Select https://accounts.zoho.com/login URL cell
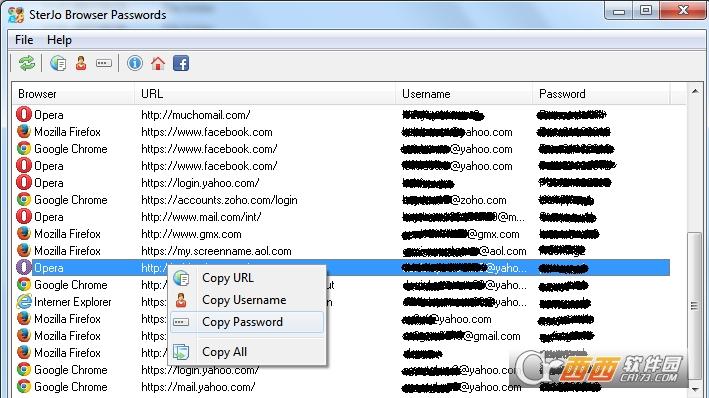 tap(219, 200)
